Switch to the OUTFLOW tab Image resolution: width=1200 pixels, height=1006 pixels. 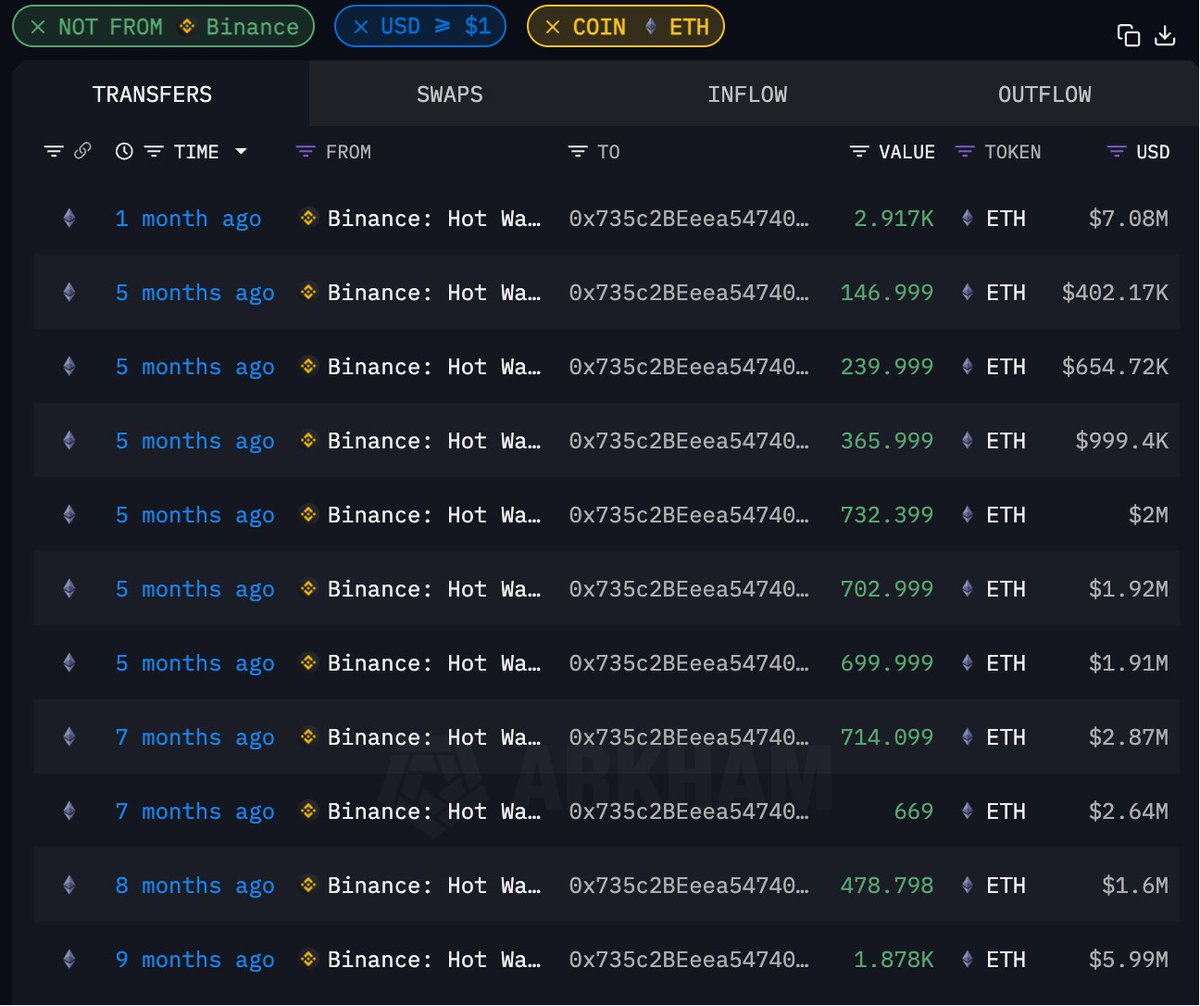pos(1045,94)
